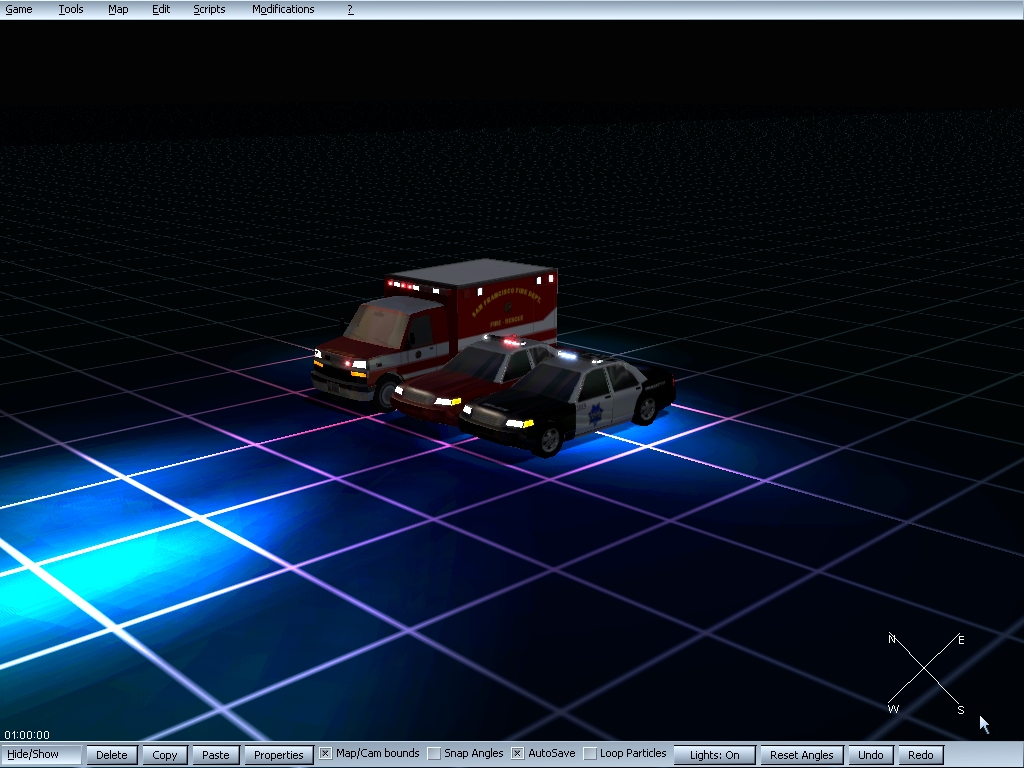Disable the Map/Cam bounds checkbox

point(325,754)
